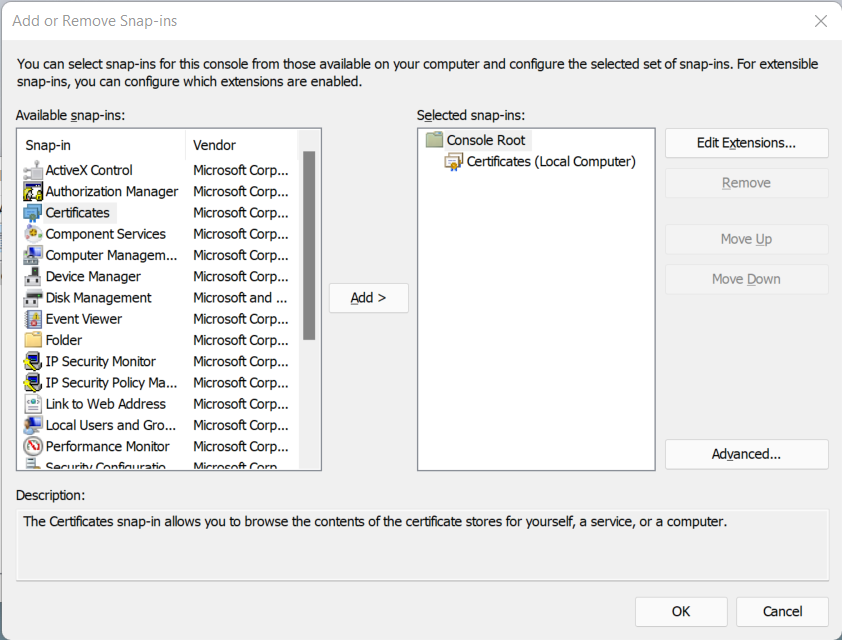Select Component Services row
Viewport: 842px width, 640px height.
click(x=105, y=234)
